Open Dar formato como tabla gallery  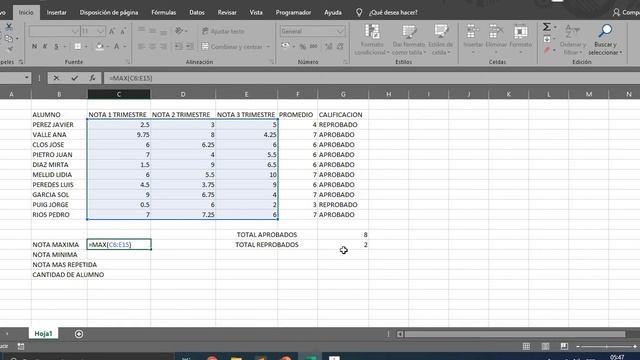[409, 39]
